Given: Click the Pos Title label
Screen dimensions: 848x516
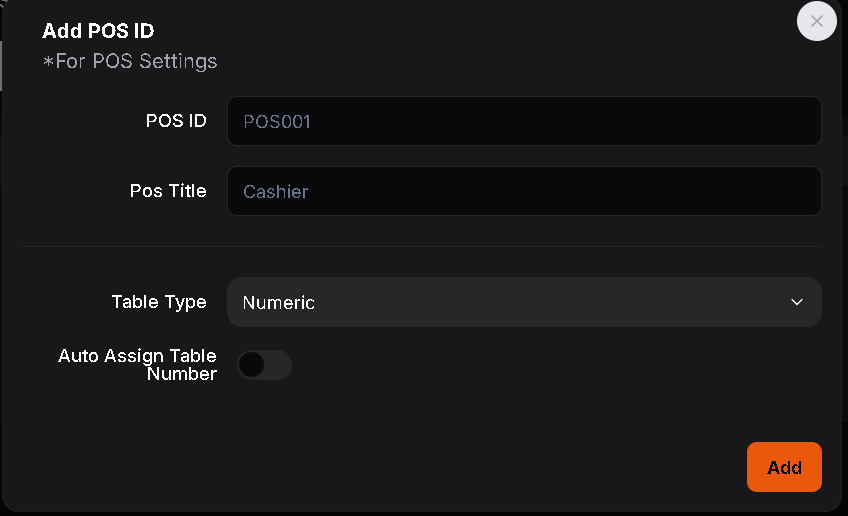Looking at the screenshot, I should 168,191.
